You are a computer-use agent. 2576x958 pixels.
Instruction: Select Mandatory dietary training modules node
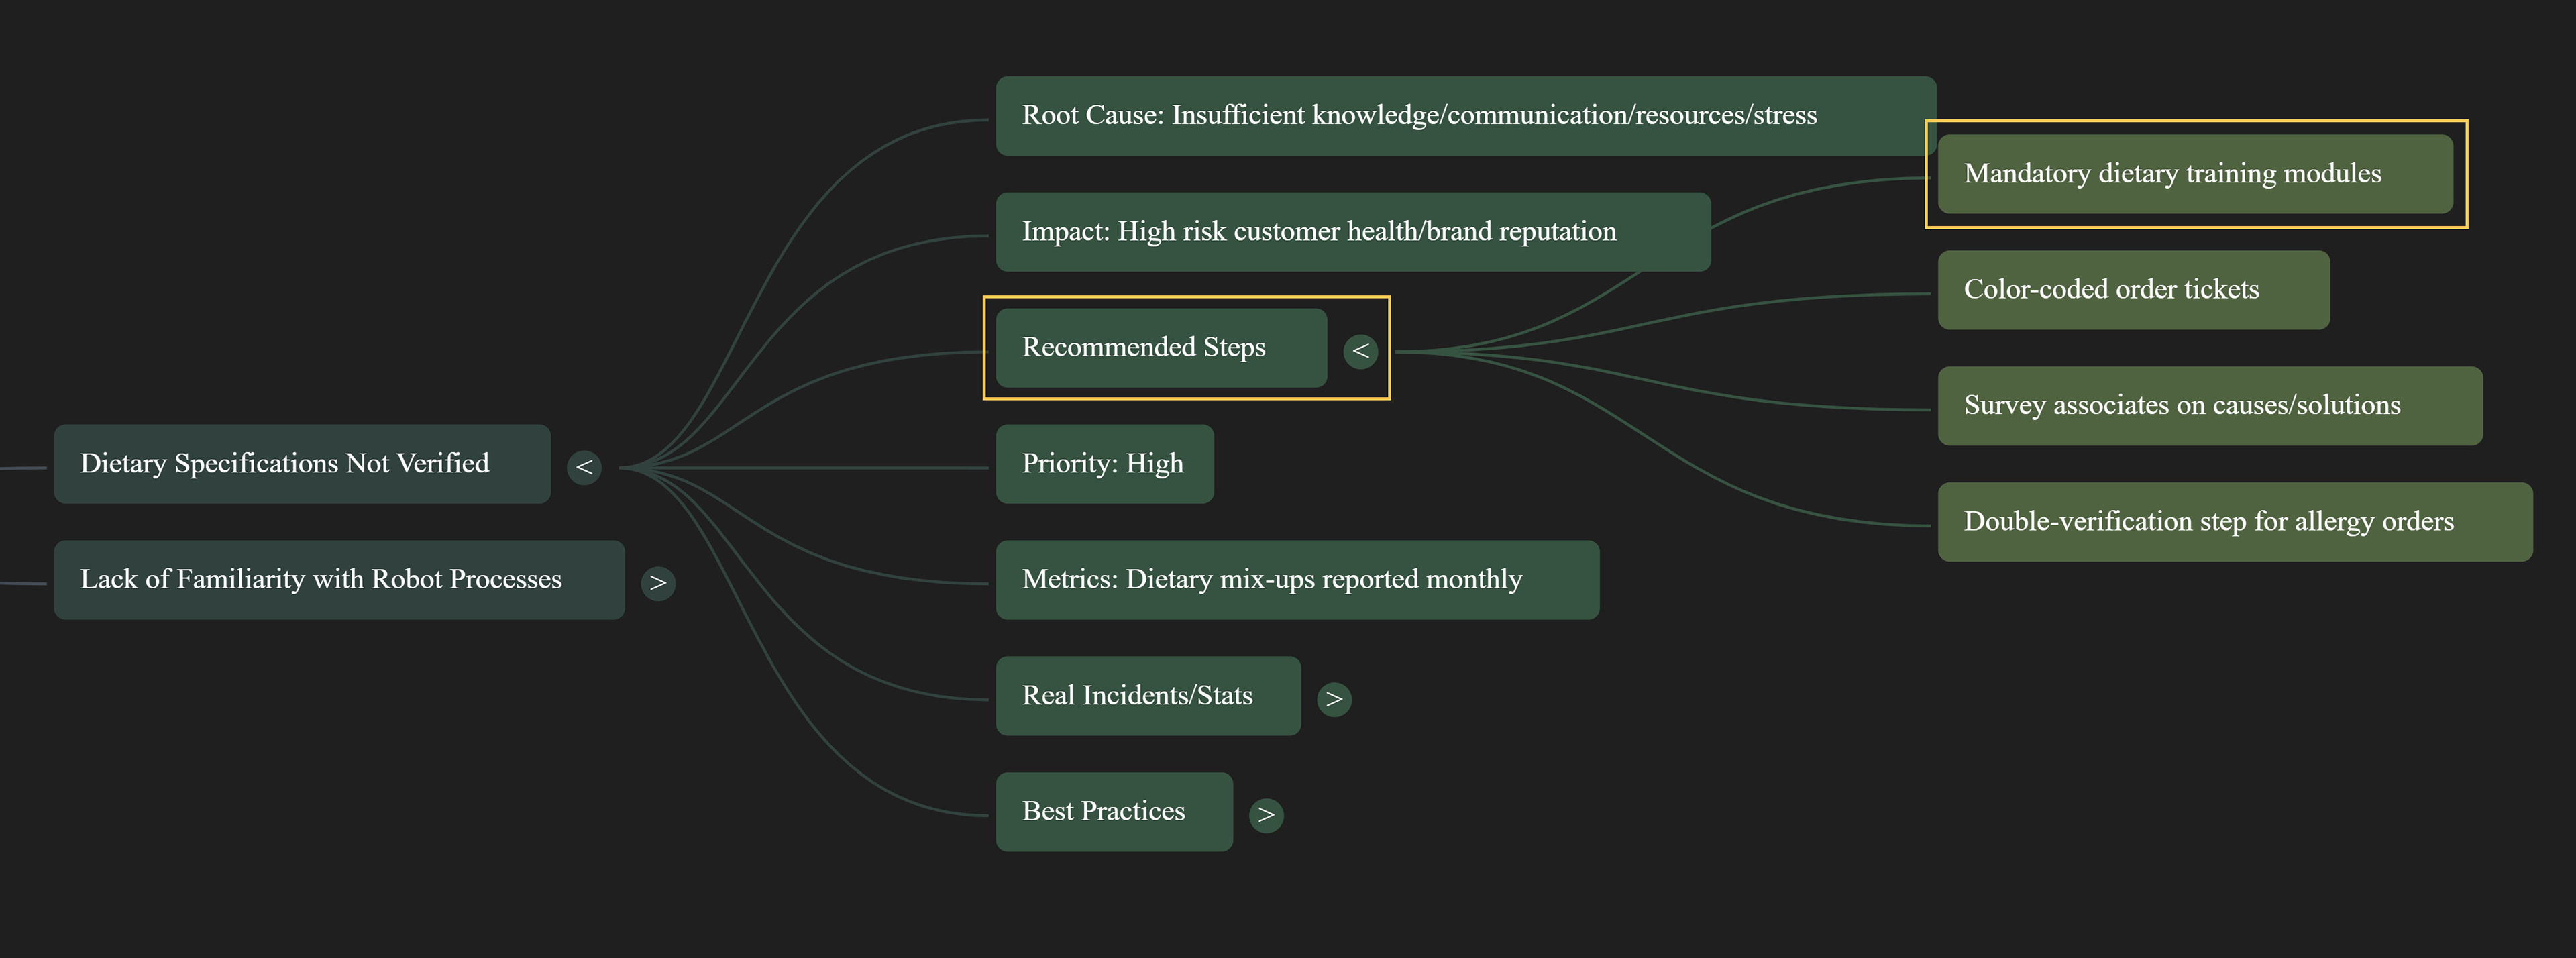[x=2195, y=174]
